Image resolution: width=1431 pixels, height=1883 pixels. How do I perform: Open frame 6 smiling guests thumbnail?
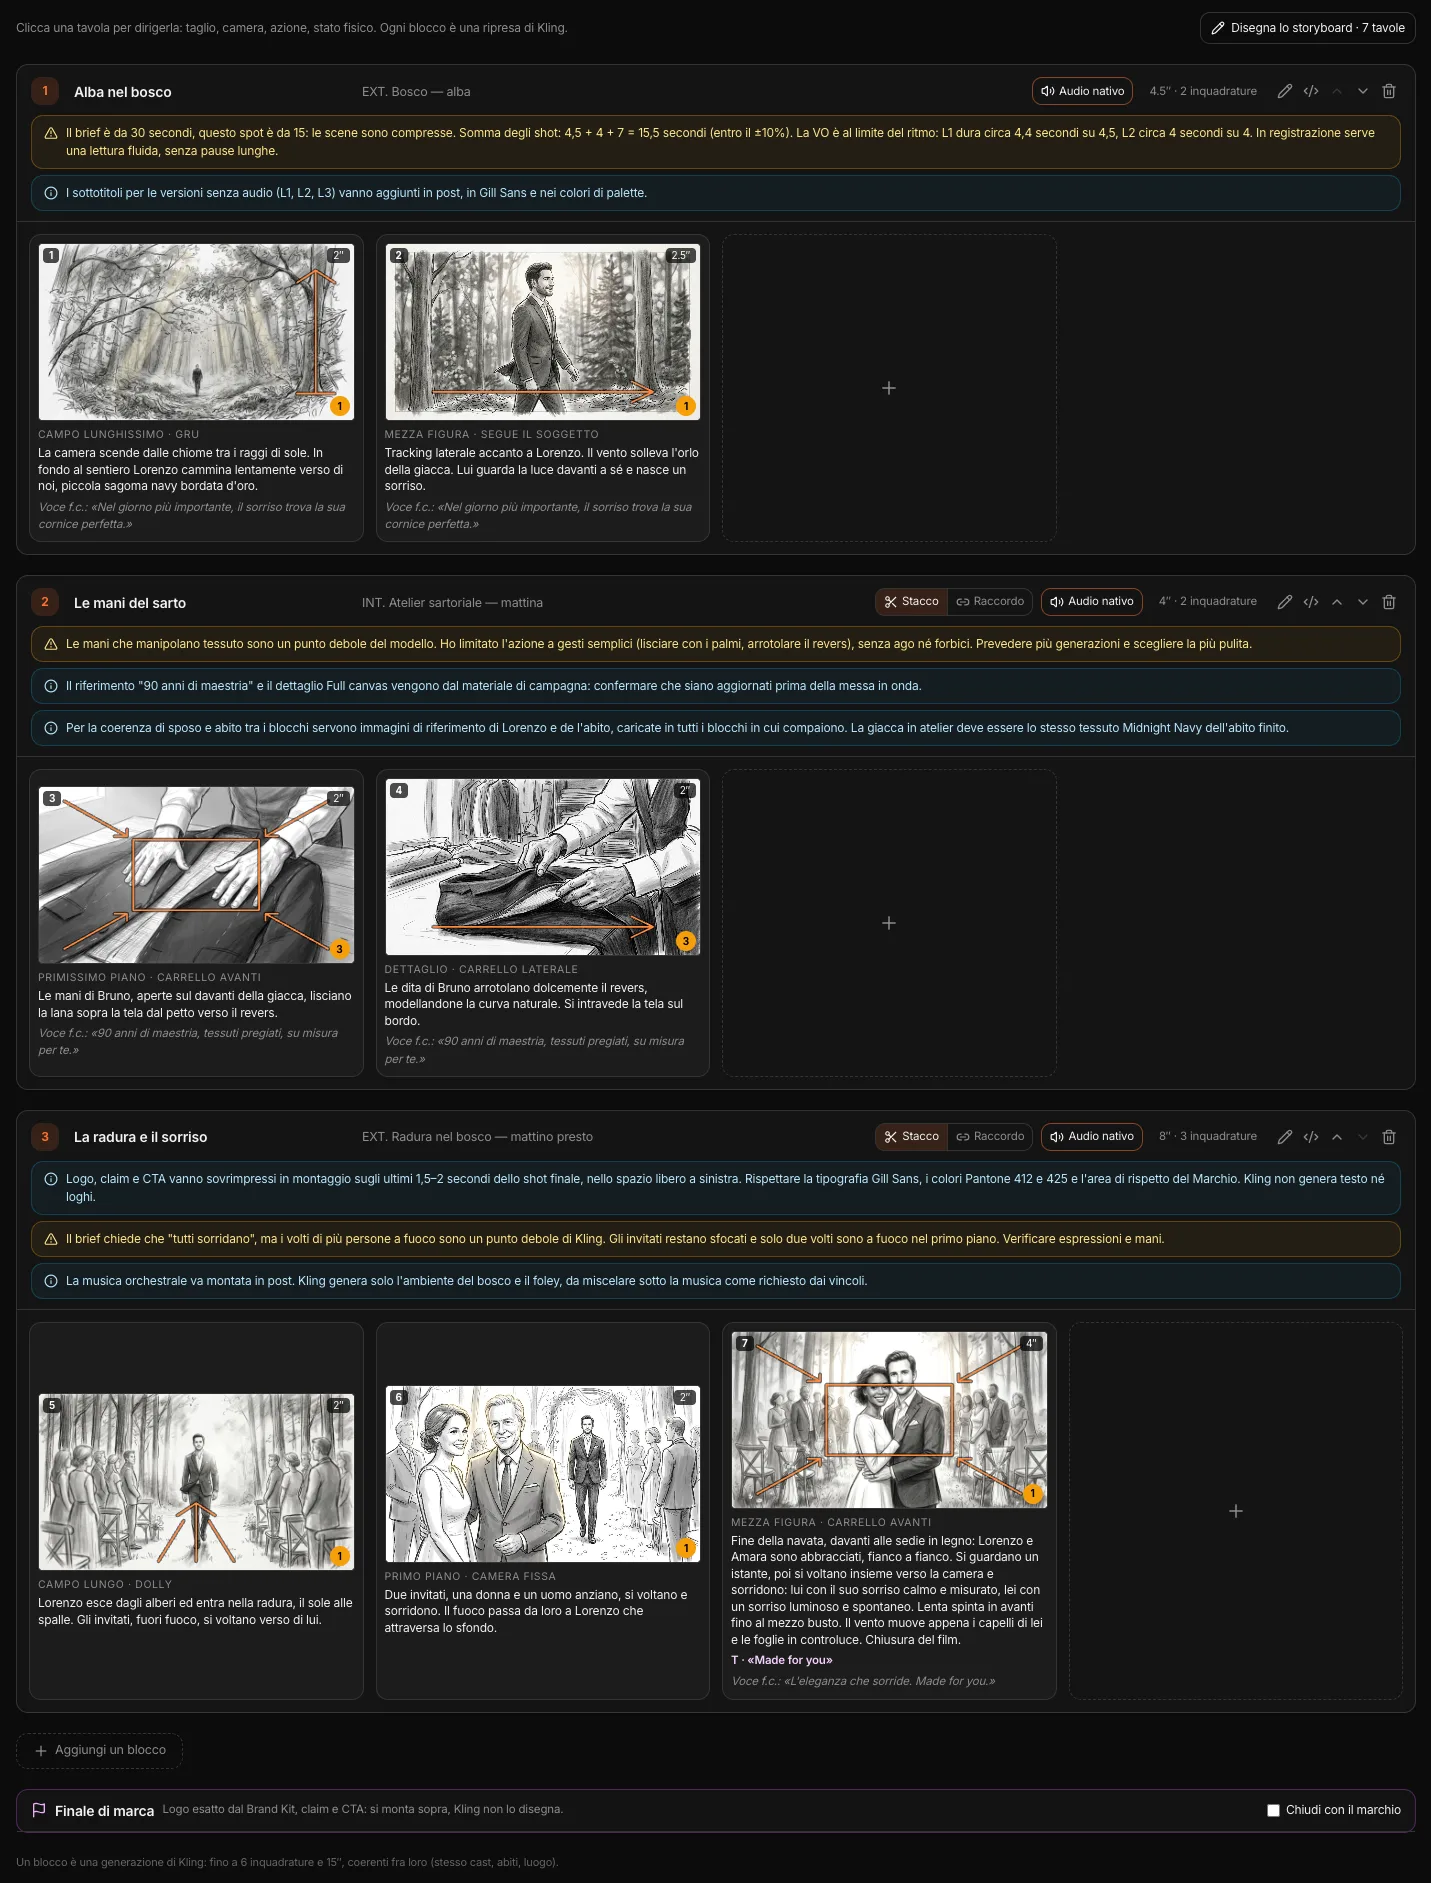(543, 1474)
